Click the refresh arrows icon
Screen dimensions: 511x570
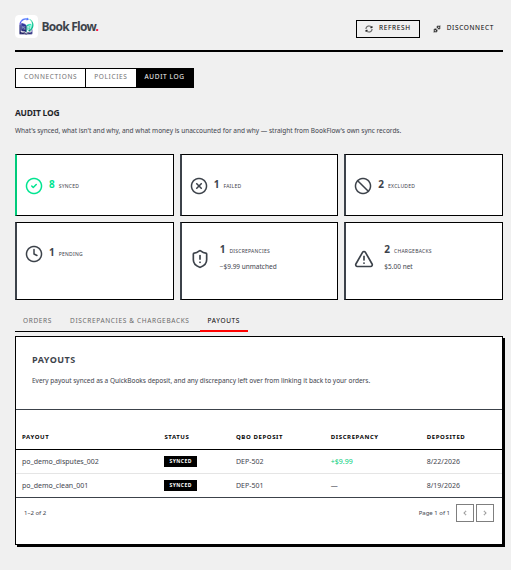(x=369, y=29)
